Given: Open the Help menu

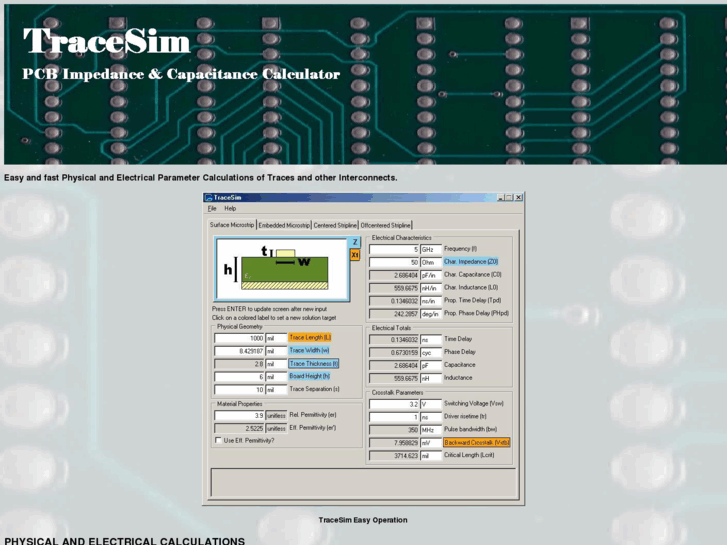Looking at the screenshot, I should (230, 209).
